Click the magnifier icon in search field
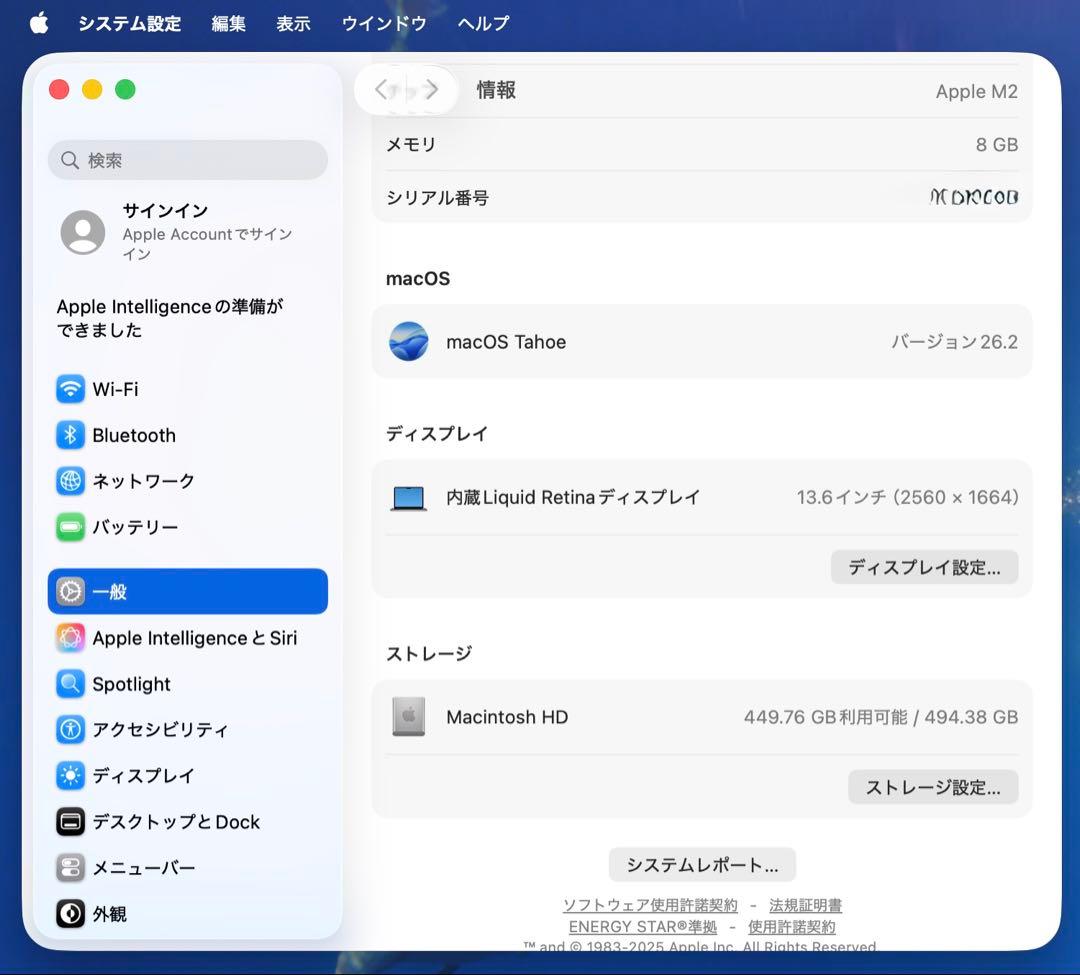The height and width of the screenshot is (975, 1080). [x=70, y=160]
